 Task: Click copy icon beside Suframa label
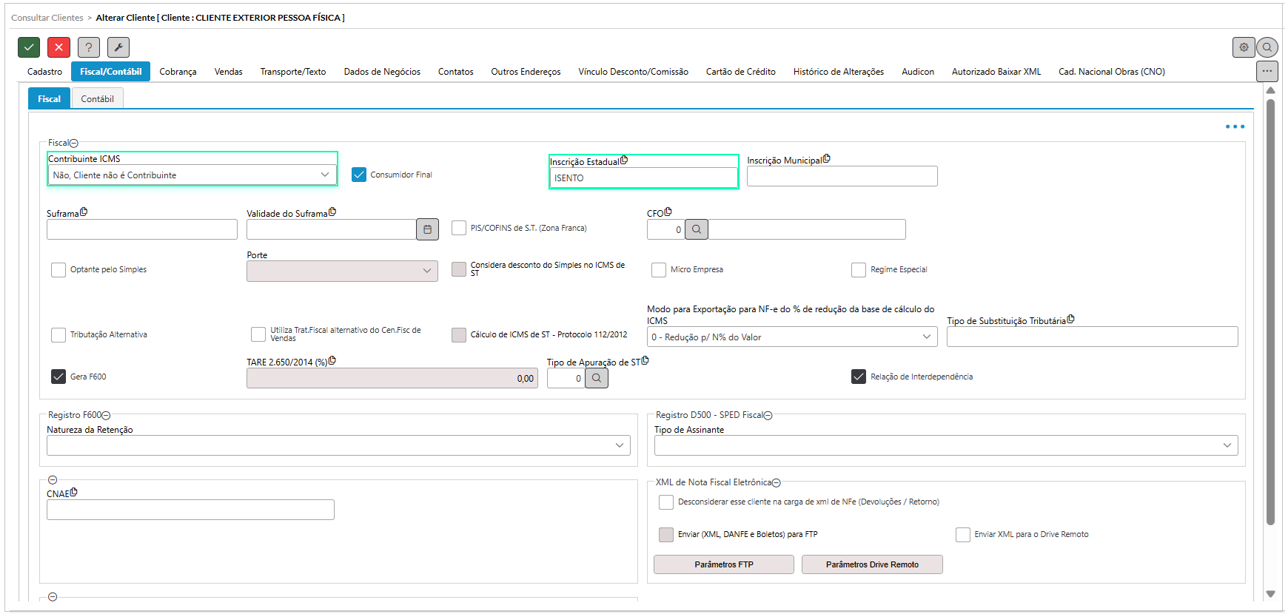pos(84,212)
